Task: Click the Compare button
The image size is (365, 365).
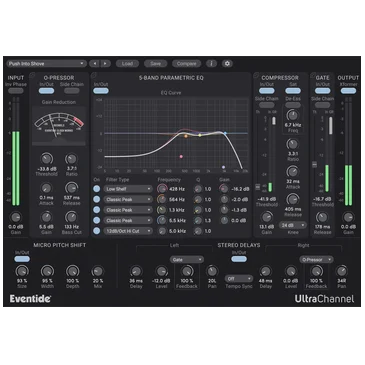Action: (186, 63)
